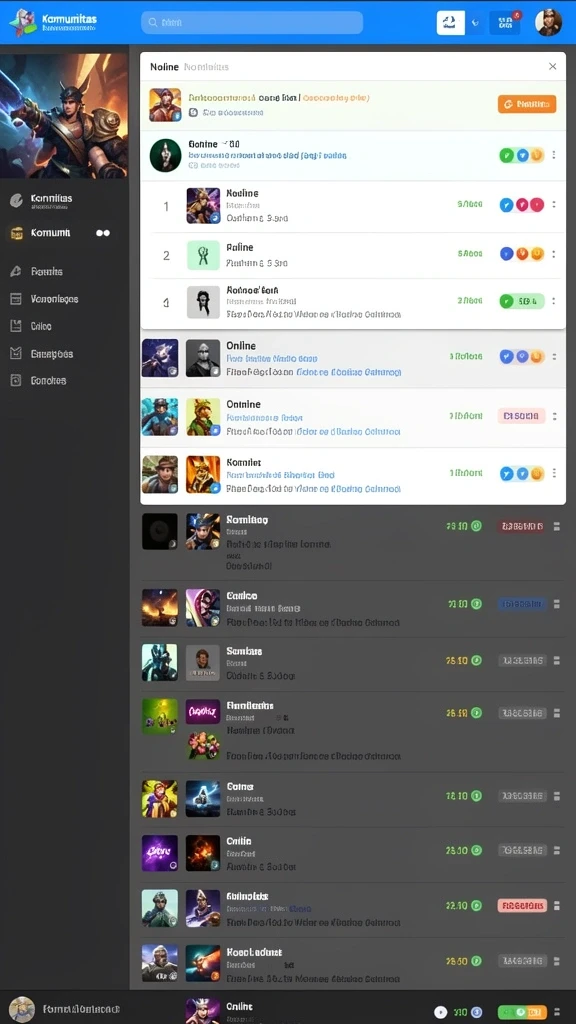Viewport: 576px width, 1024px height.
Task: Click grey helmet avatar in first Online row
Action: [202, 358]
